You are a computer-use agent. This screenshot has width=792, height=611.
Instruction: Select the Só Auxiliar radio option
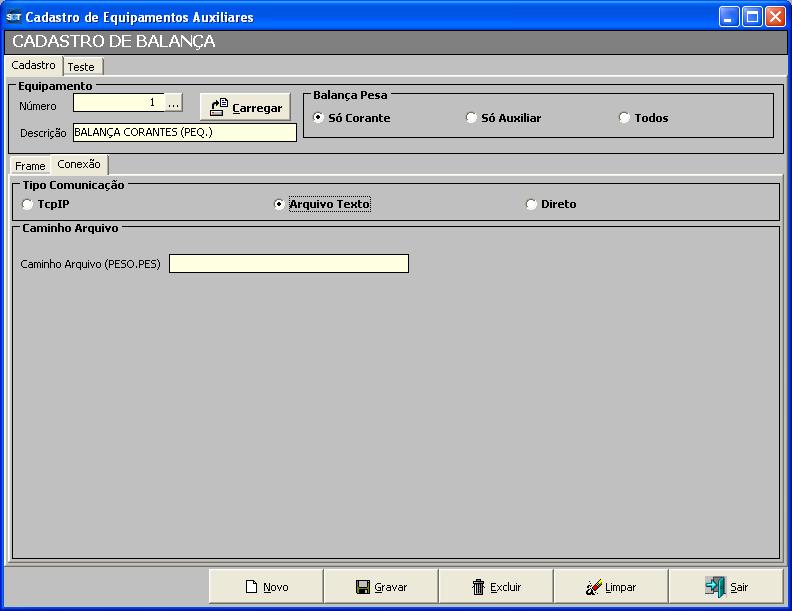(x=472, y=118)
